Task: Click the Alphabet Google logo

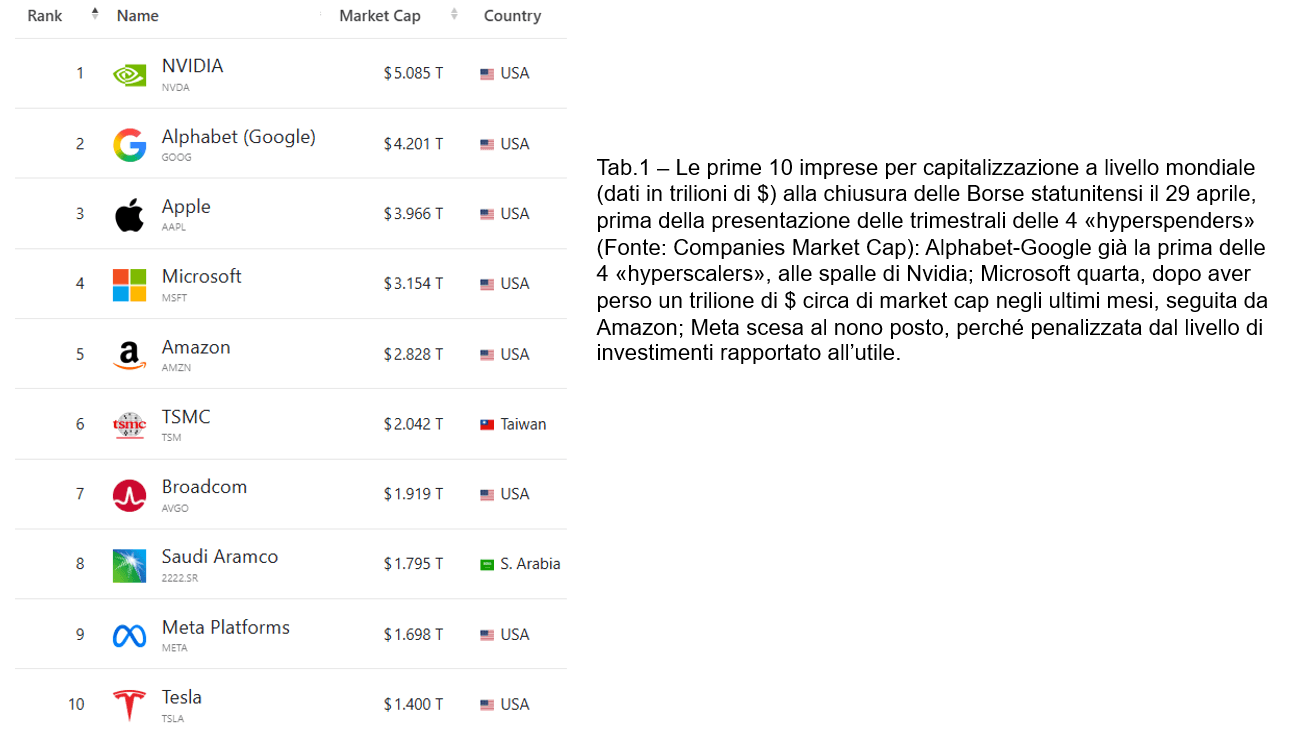Action: [129, 145]
